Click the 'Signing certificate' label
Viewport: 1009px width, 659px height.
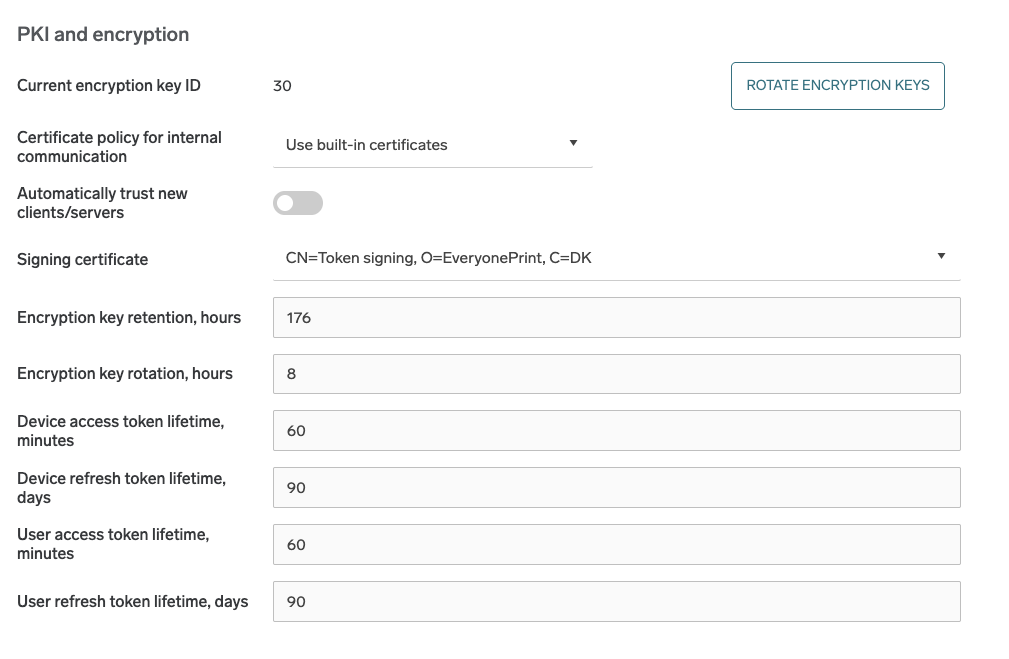pyautogui.click(x=82, y=260)
